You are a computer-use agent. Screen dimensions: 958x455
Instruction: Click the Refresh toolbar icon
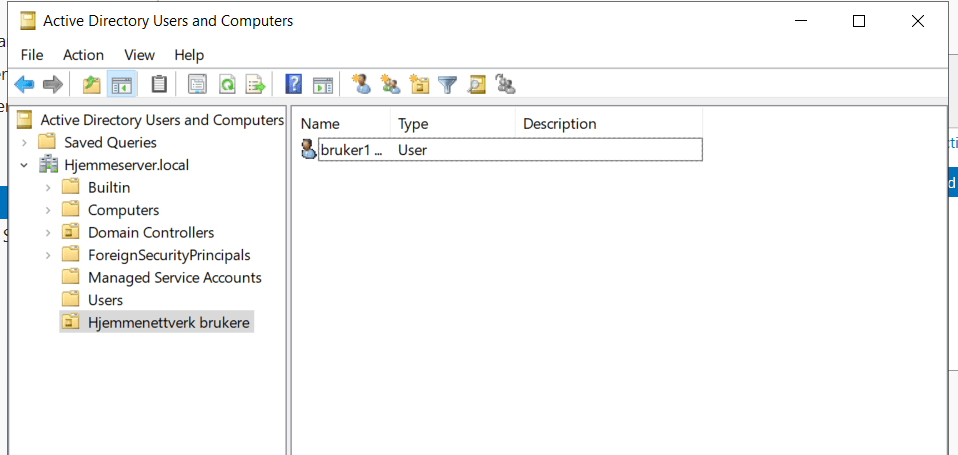point(227,85)
